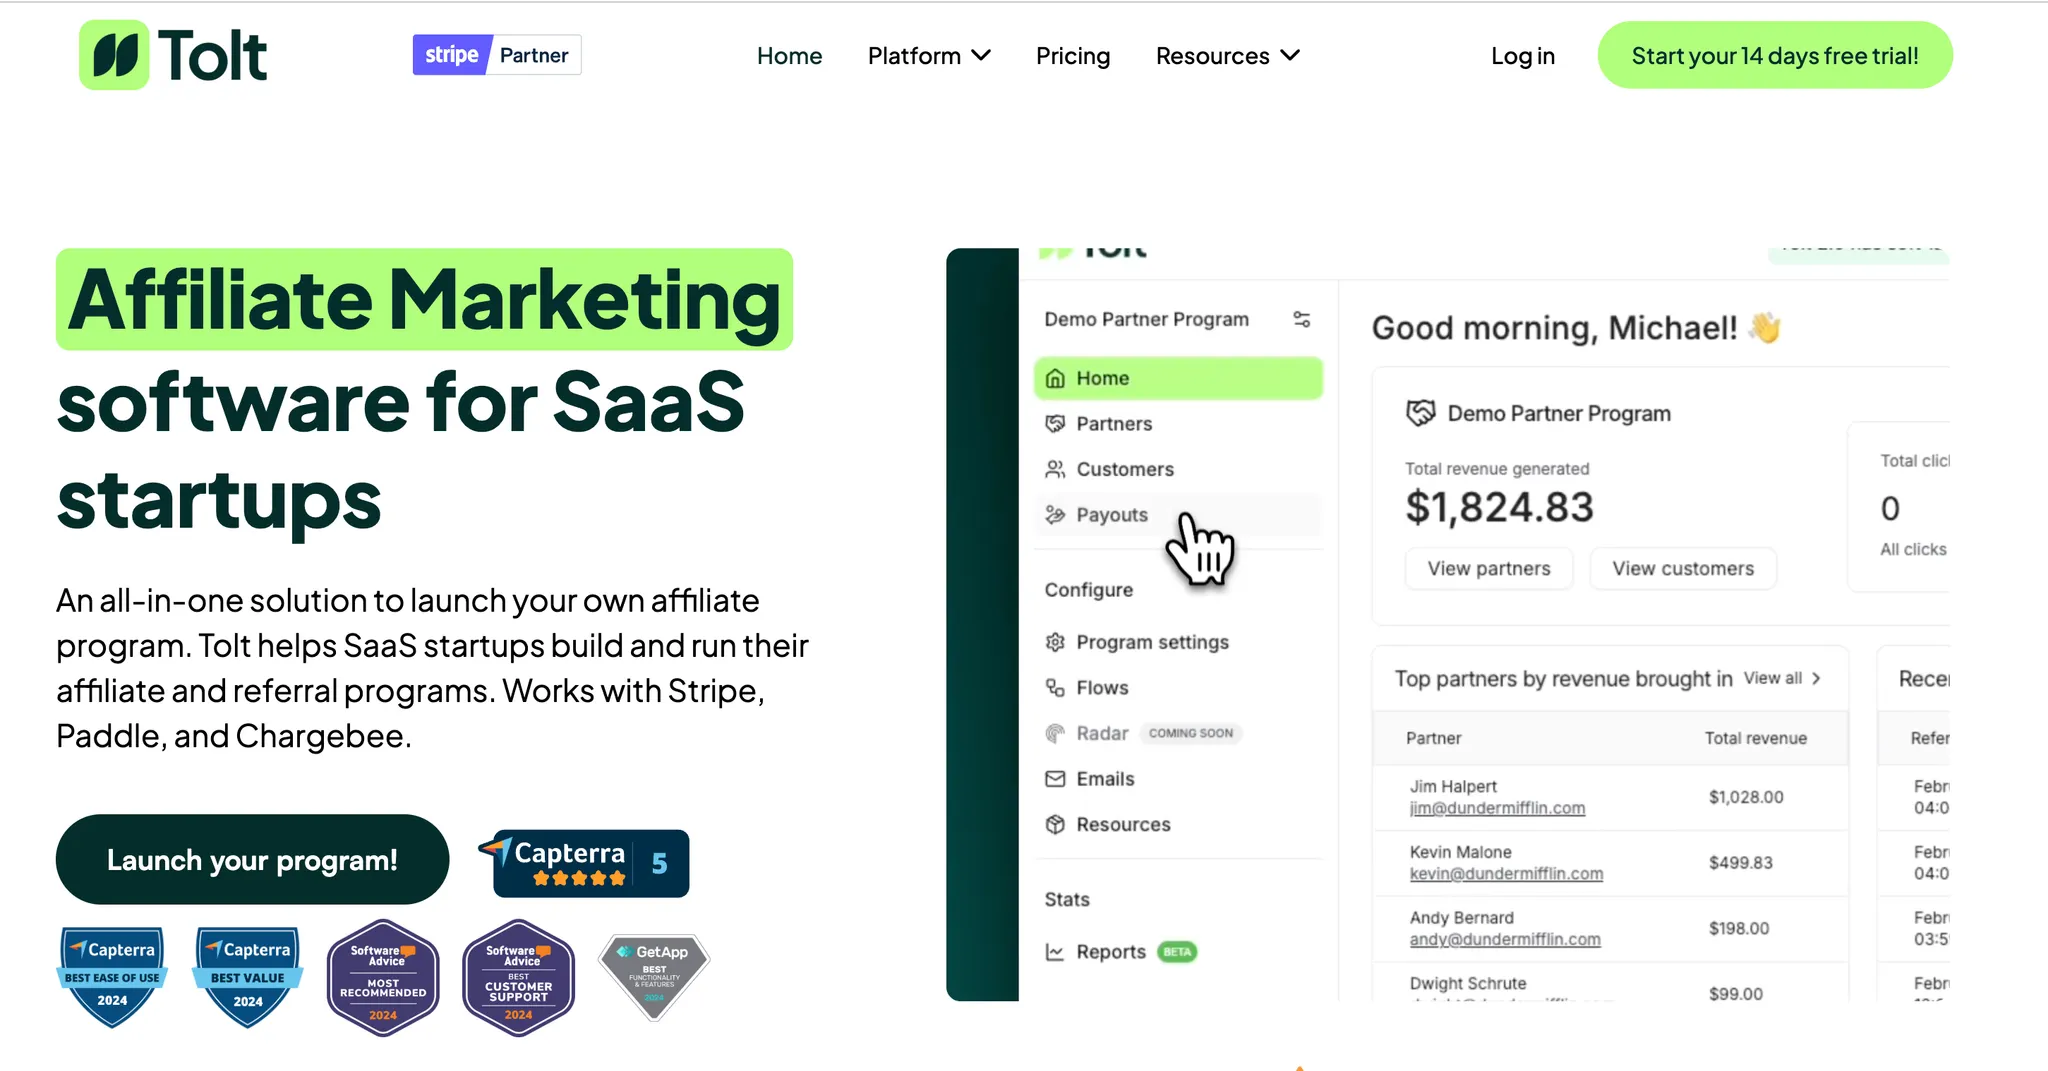Click the $198.00 revenue cell
2048x1071 pixels.
click(x=1738, y=928)
